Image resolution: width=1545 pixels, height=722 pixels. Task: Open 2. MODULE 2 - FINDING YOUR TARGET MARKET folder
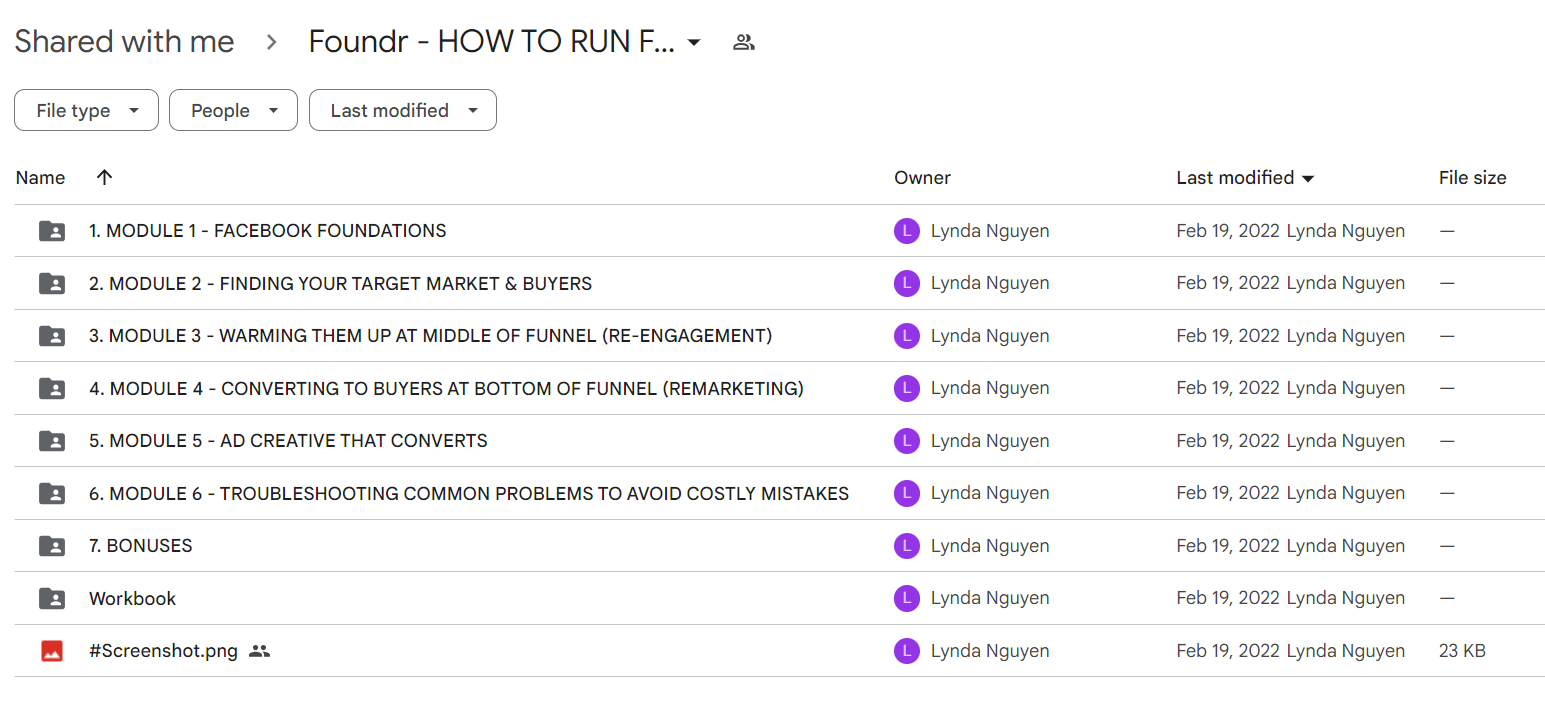340,284
